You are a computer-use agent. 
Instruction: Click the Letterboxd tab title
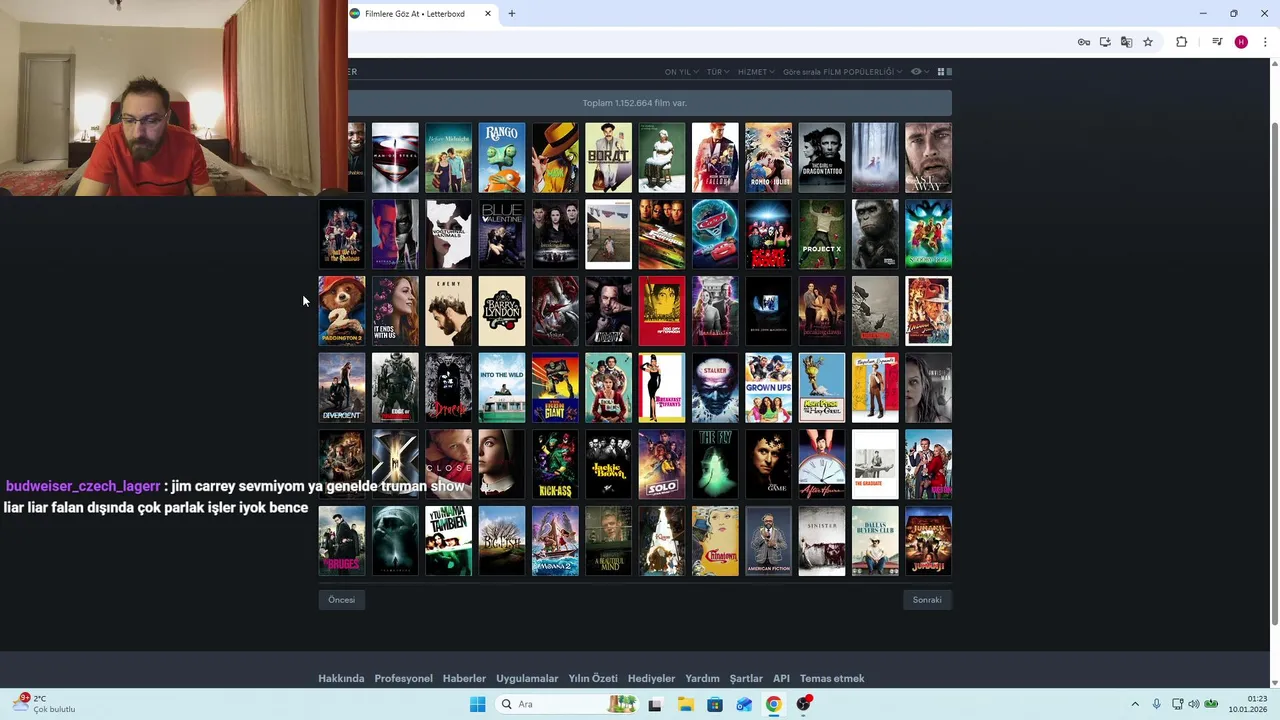(x=415, y=14)
